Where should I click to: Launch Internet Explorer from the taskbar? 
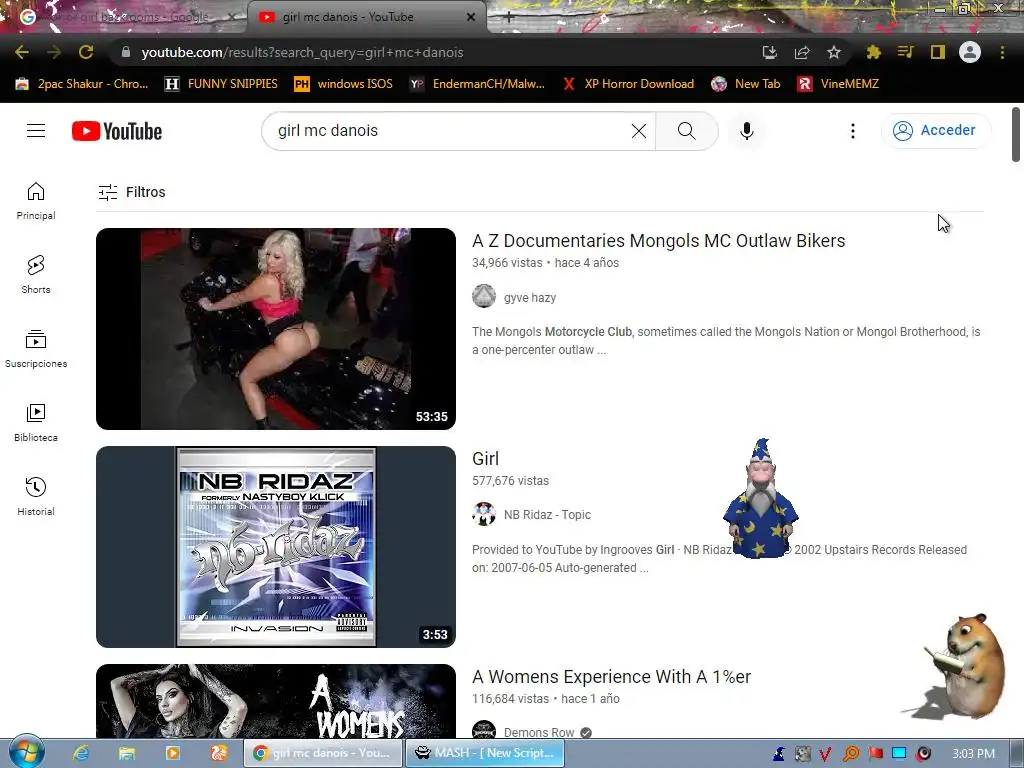[x=81, y=753]
